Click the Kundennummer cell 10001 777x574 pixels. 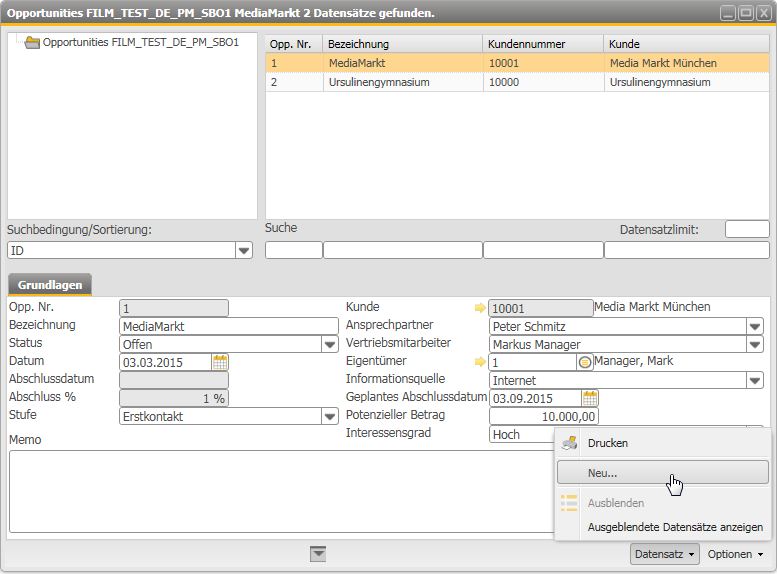point(544,63)
